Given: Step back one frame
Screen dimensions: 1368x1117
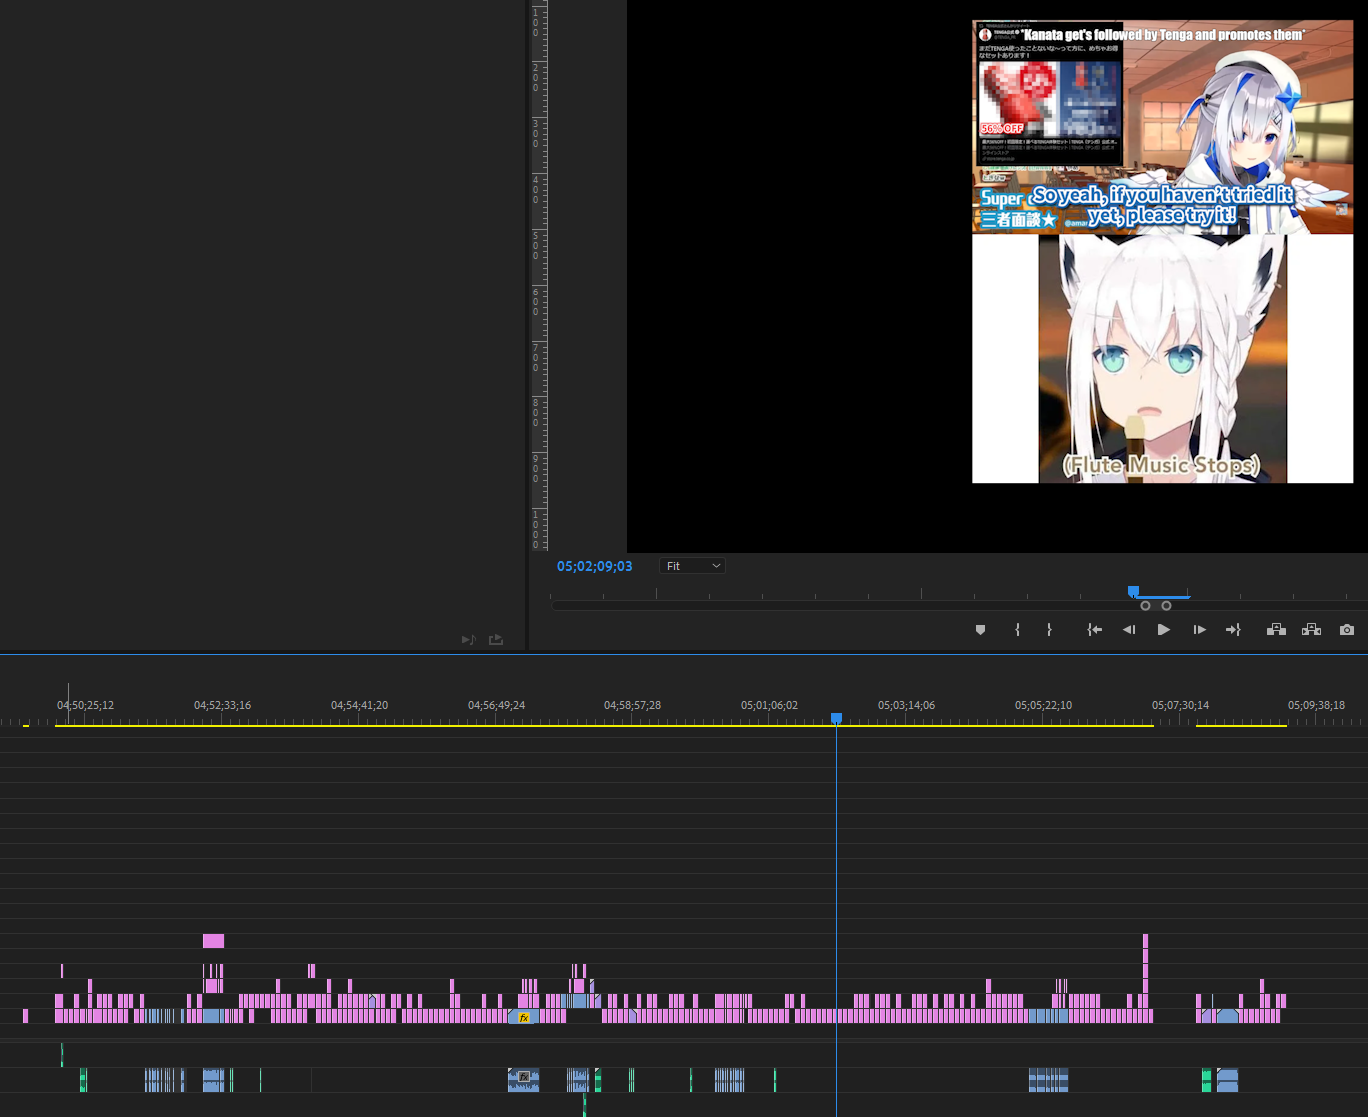Looking at the screenshot, I should click(1129, 630).
